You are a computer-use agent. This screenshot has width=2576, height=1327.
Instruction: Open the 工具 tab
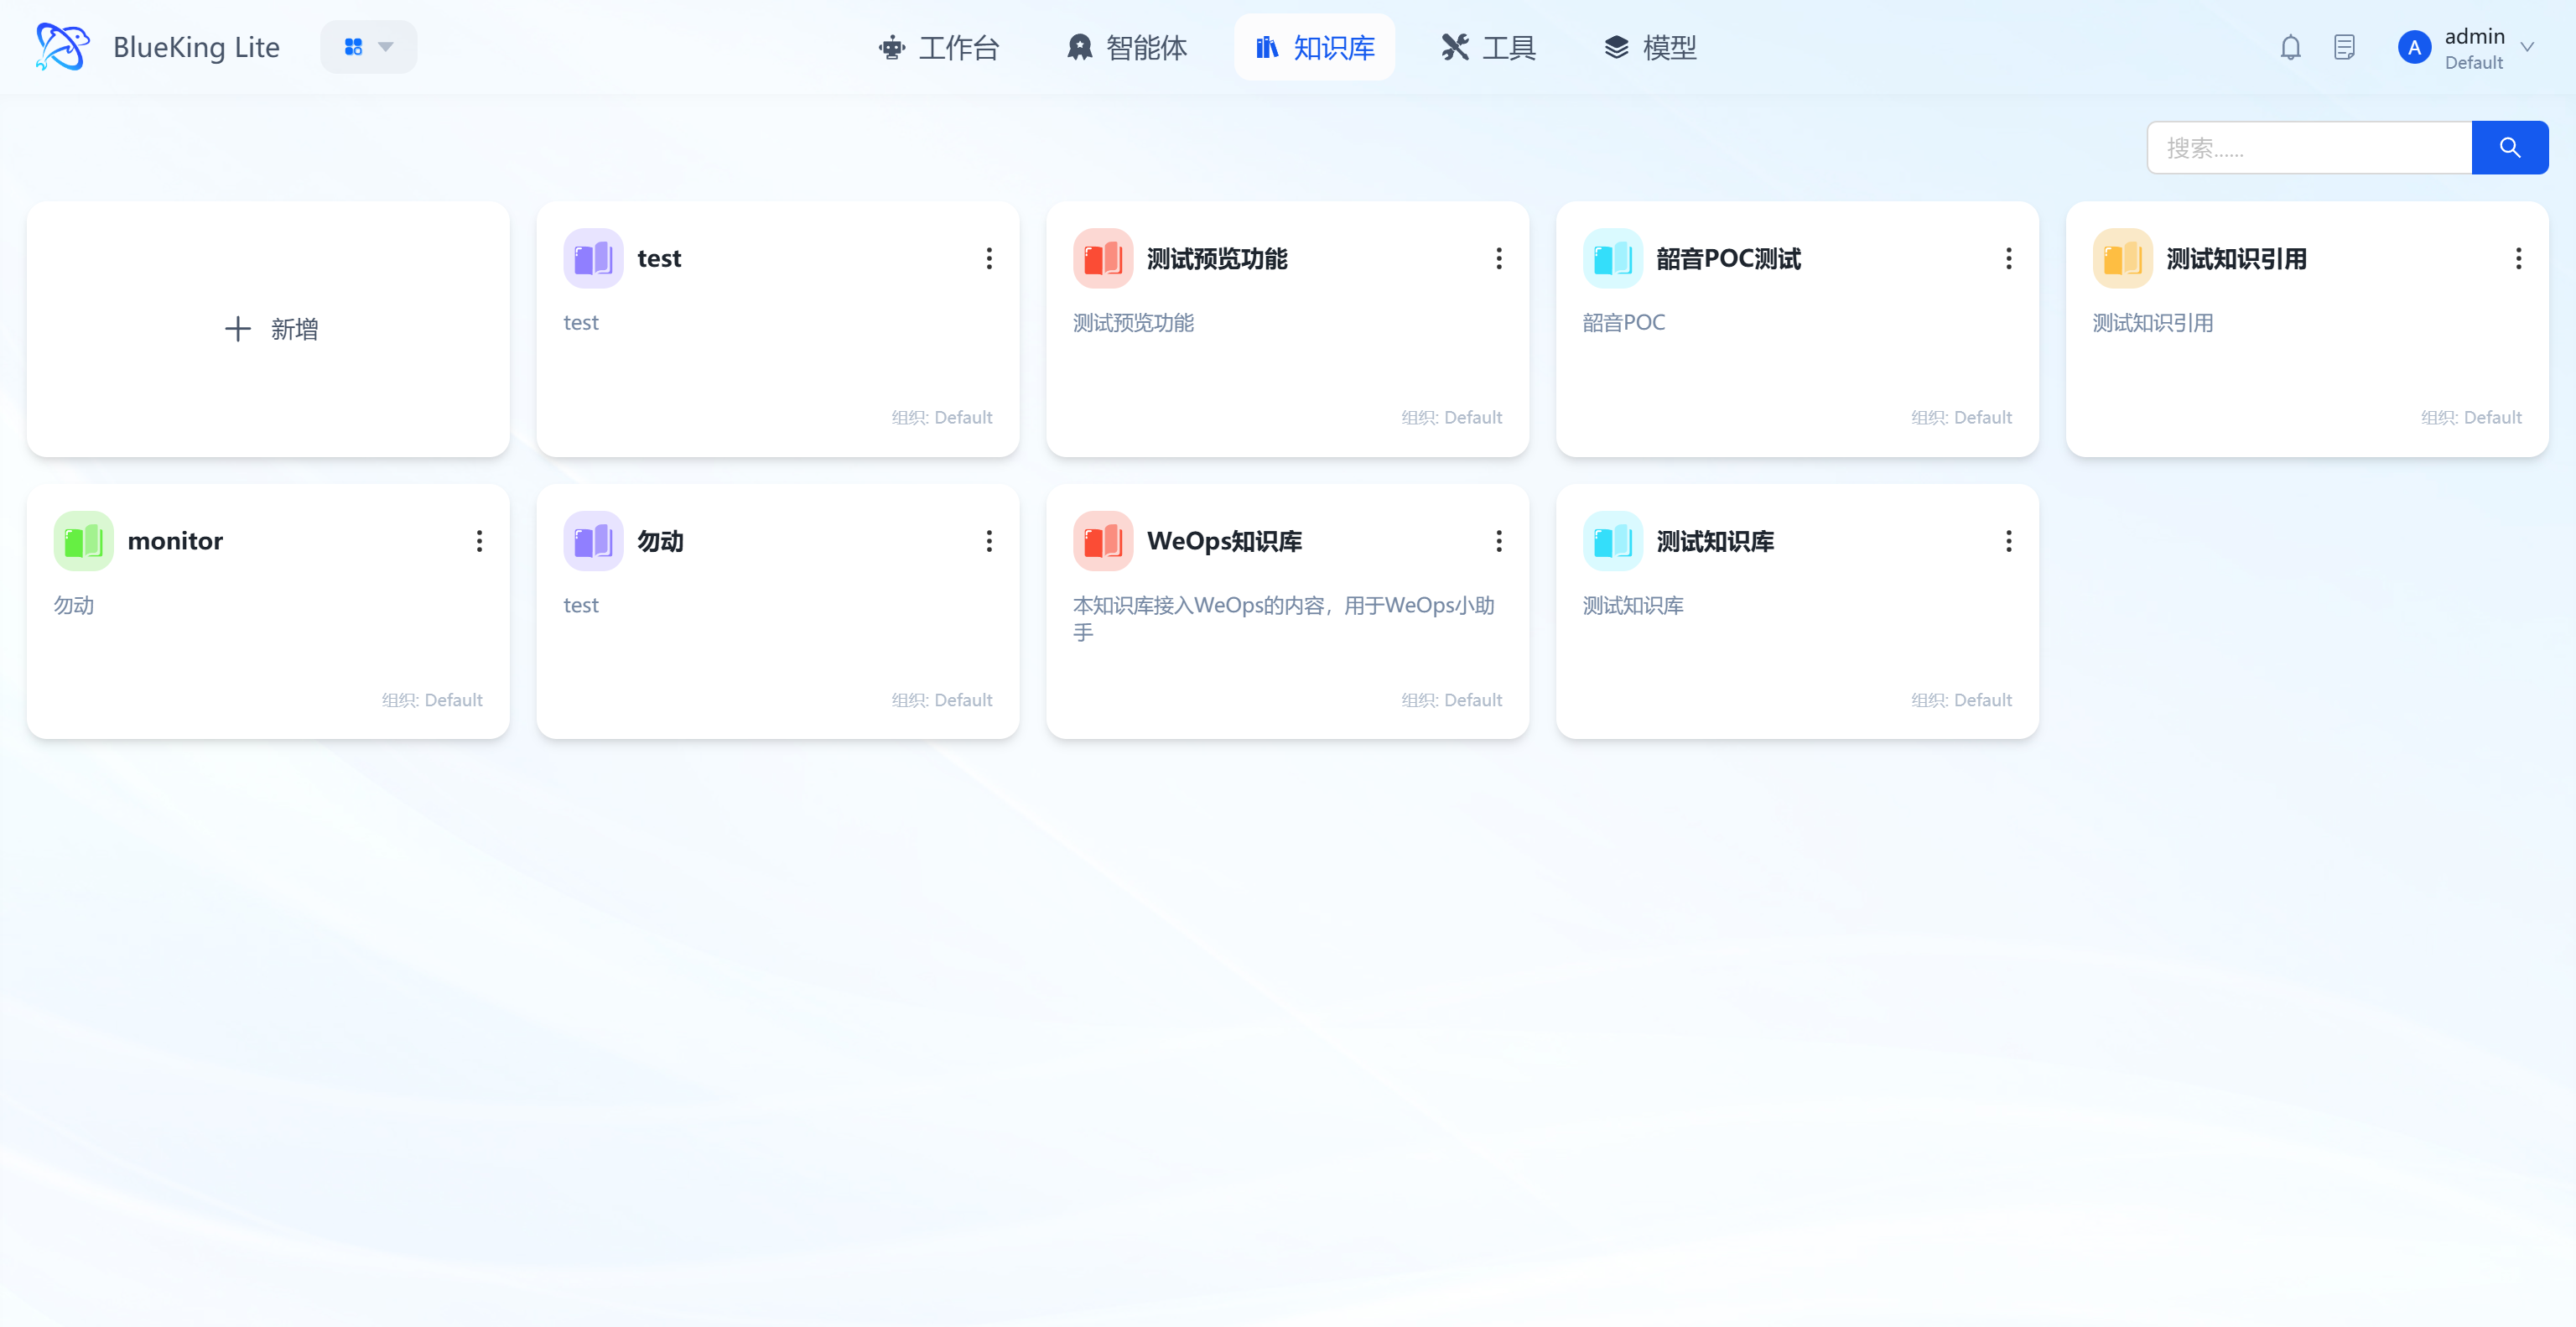(1488, 47)
